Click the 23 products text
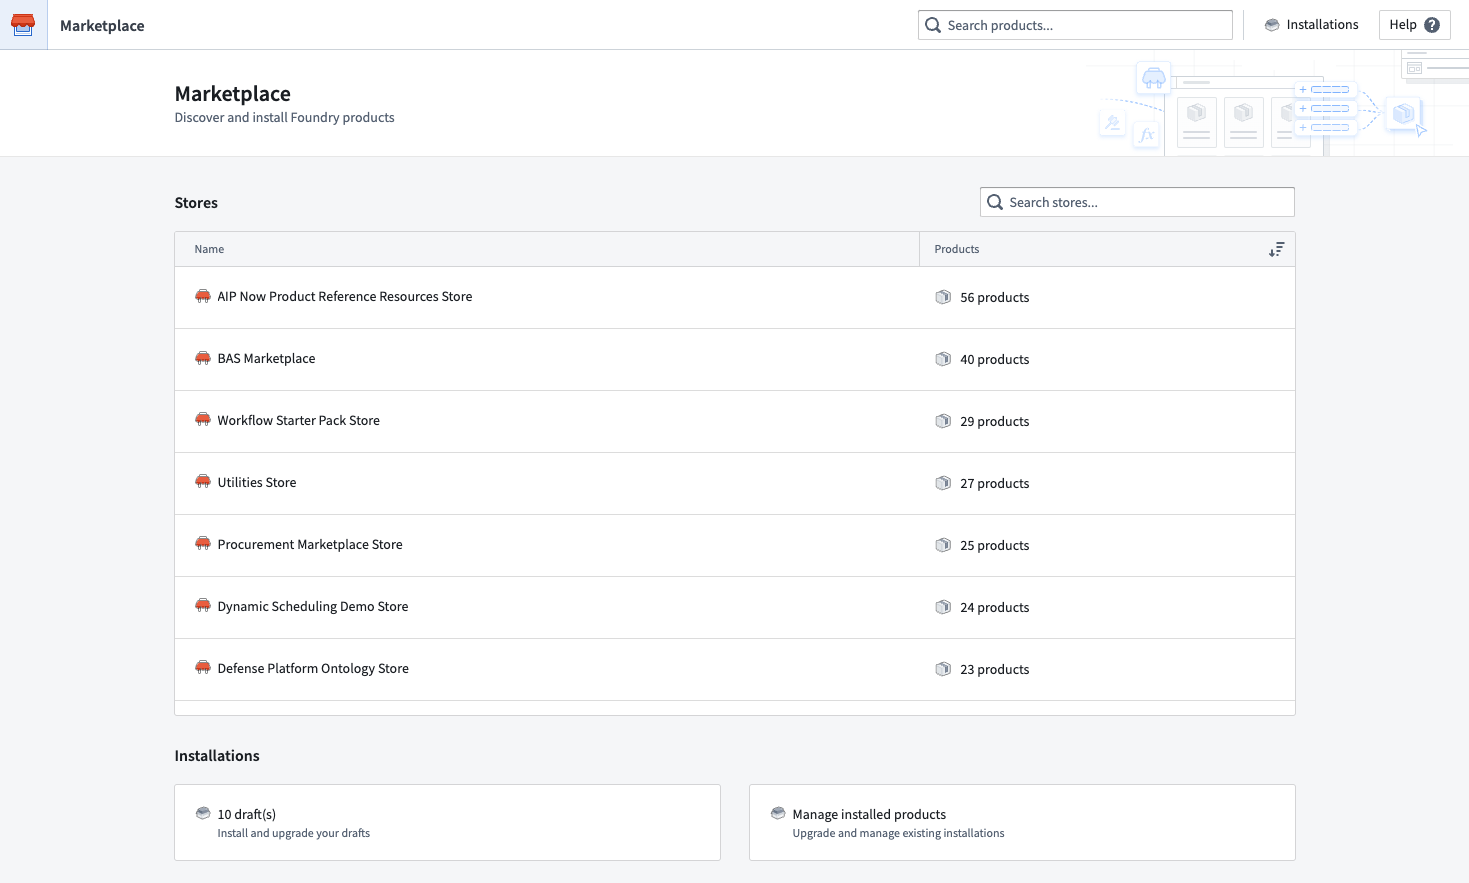Screen dimensions: 1469x883 coord(994,669)
